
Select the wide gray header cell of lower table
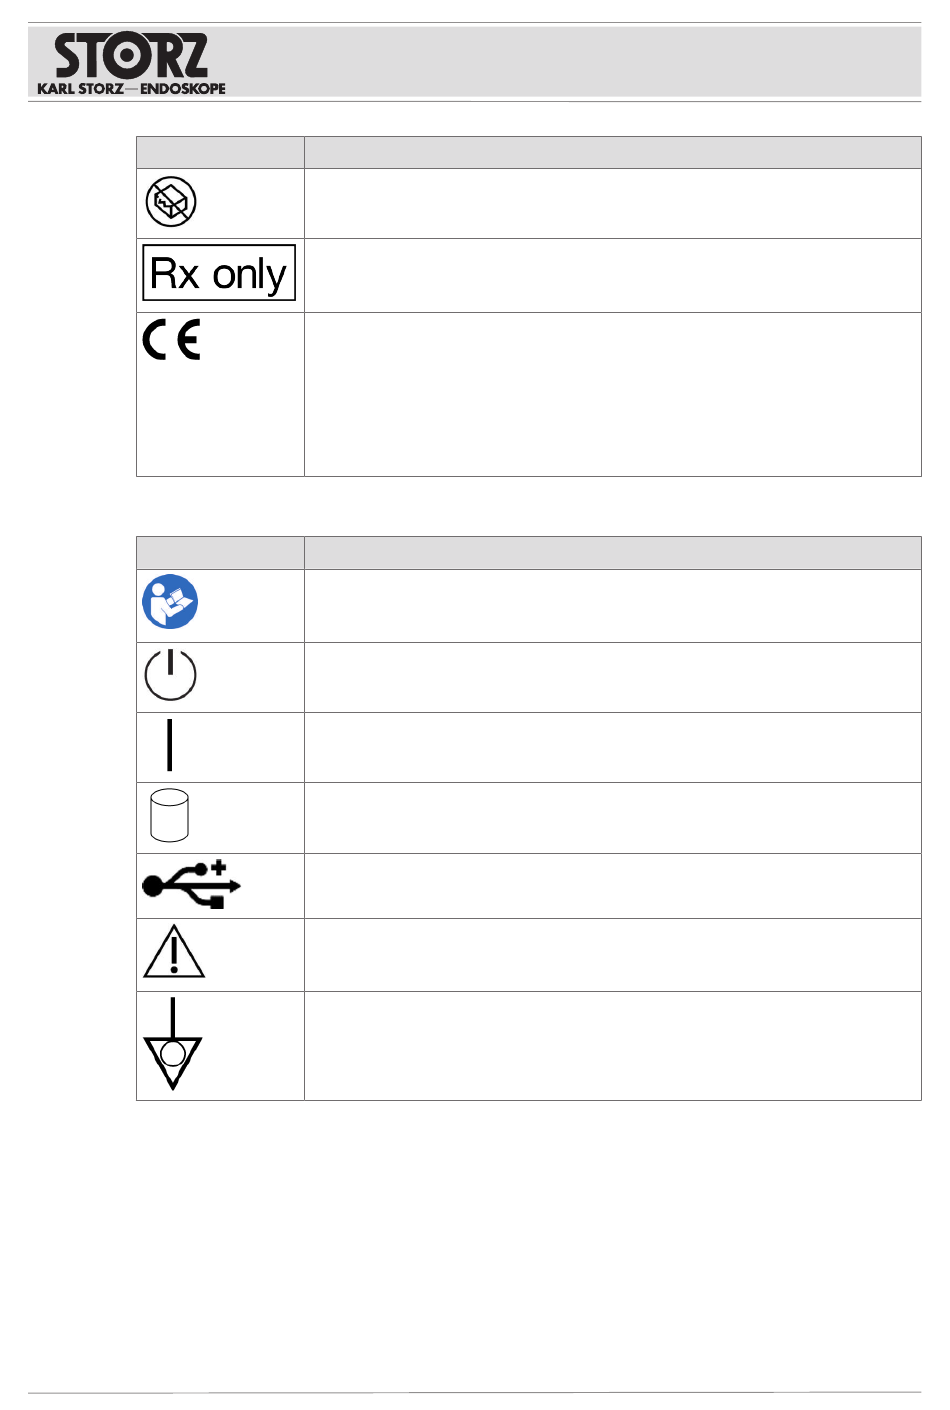[x=612, y=552]
